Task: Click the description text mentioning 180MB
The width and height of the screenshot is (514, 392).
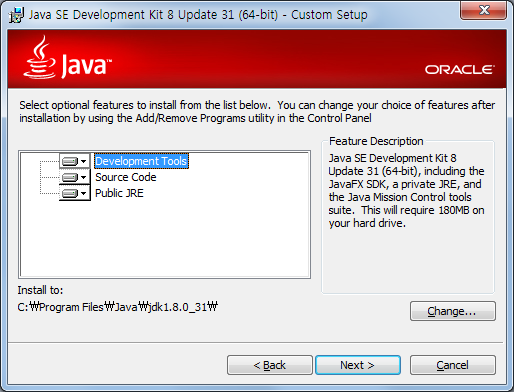Action: click(406, 190)
